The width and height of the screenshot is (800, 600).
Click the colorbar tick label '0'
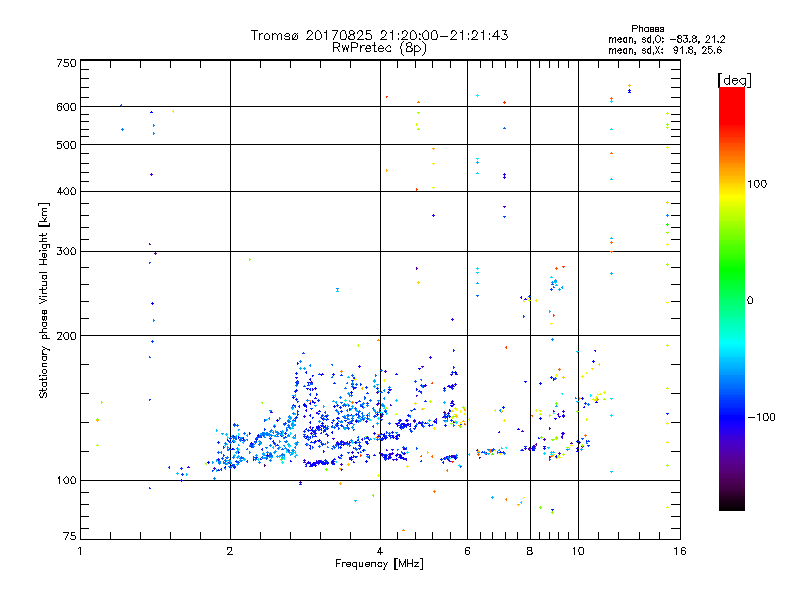(750, 301)
